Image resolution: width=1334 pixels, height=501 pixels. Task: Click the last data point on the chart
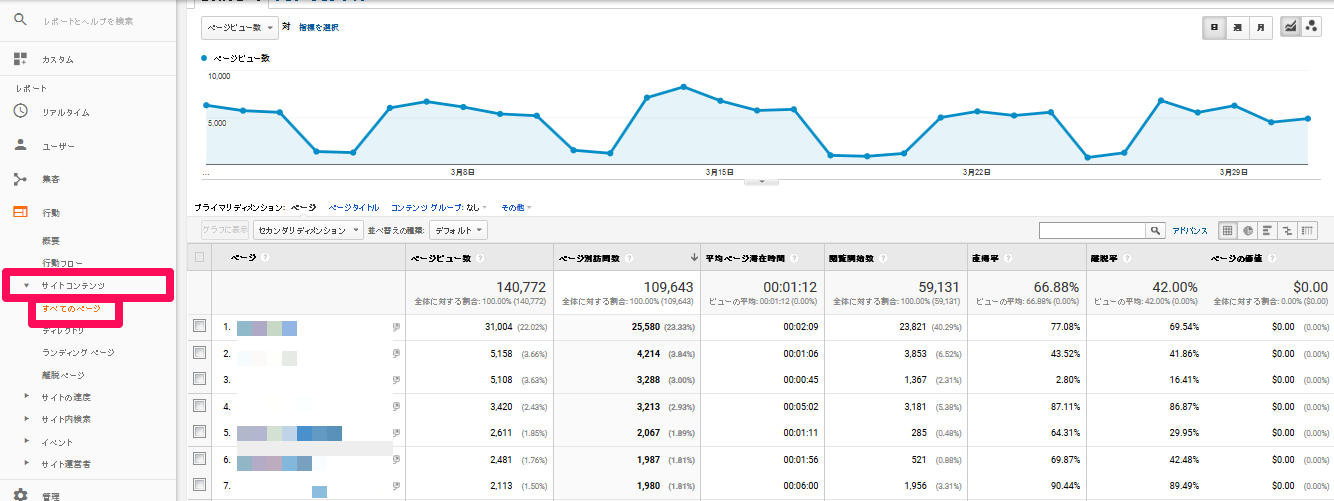coord(1308,118)
